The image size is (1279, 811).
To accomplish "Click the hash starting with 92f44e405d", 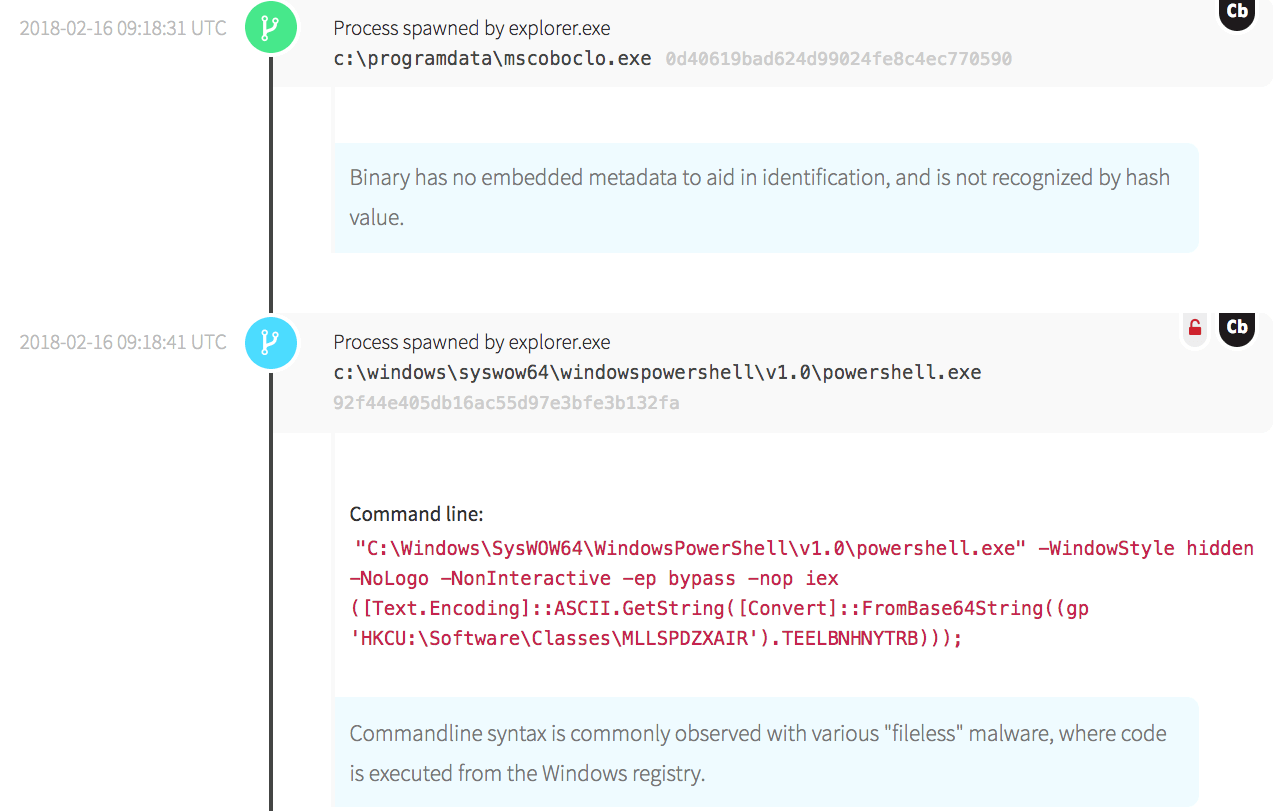I will pos(506,403).
